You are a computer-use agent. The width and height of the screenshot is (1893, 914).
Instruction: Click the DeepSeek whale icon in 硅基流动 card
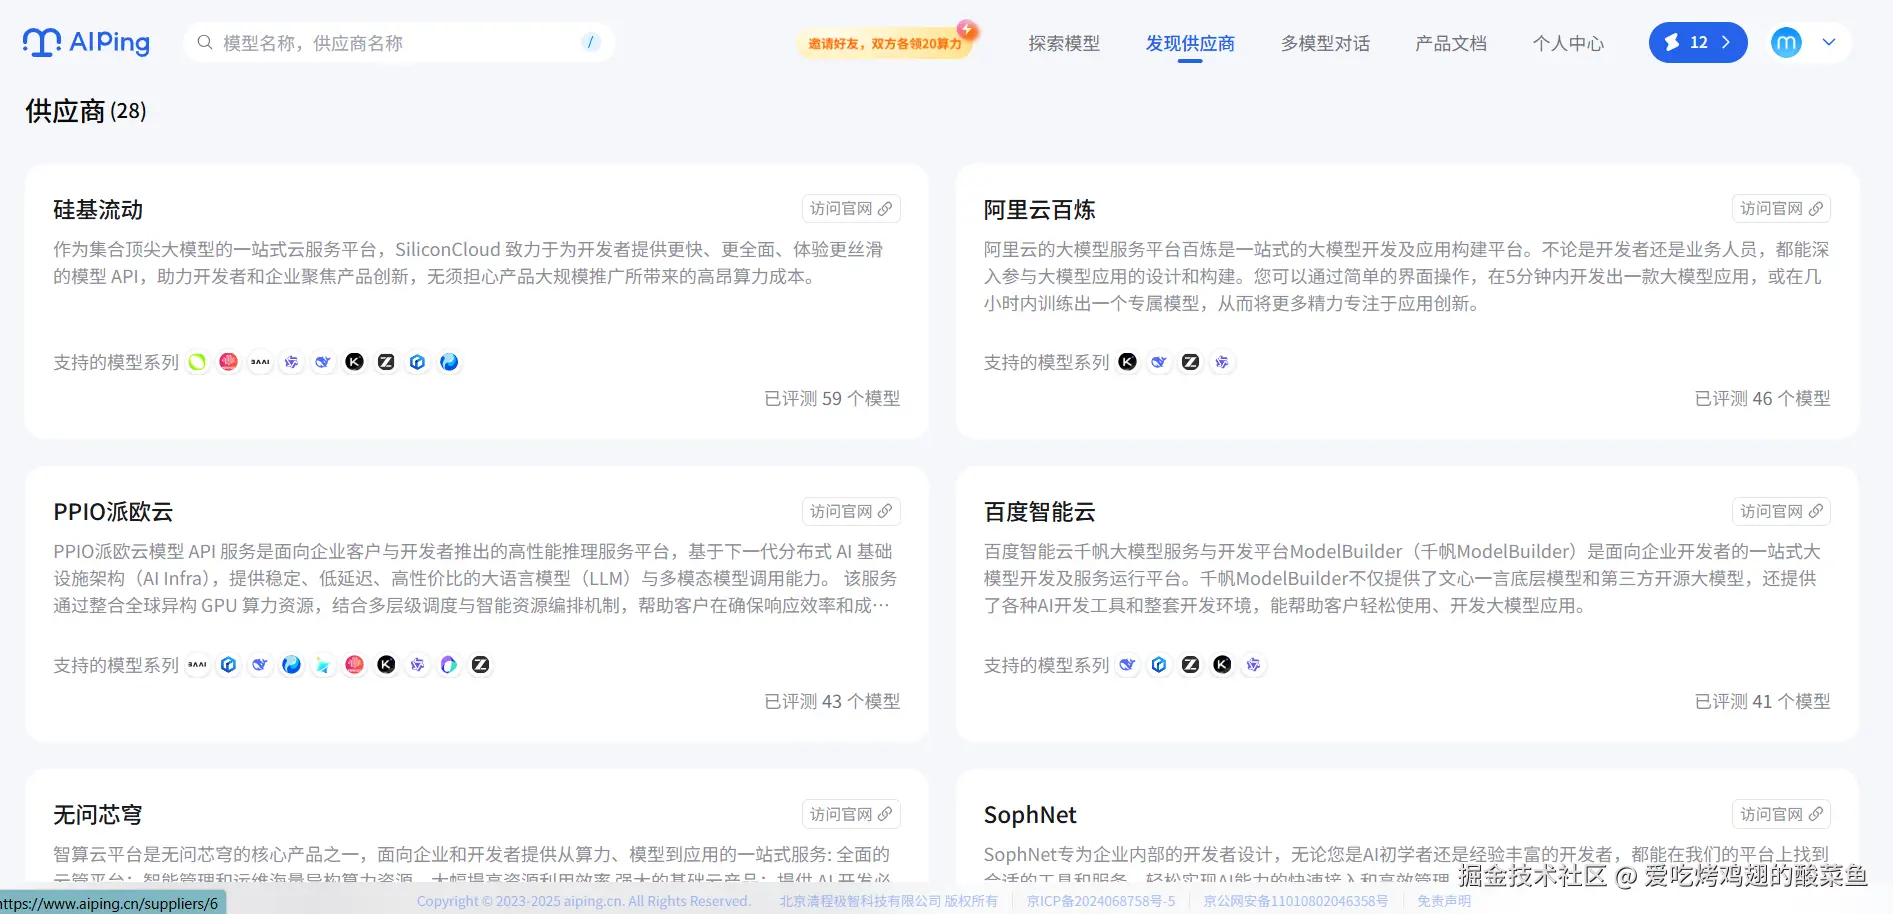(x=323, y=362)
